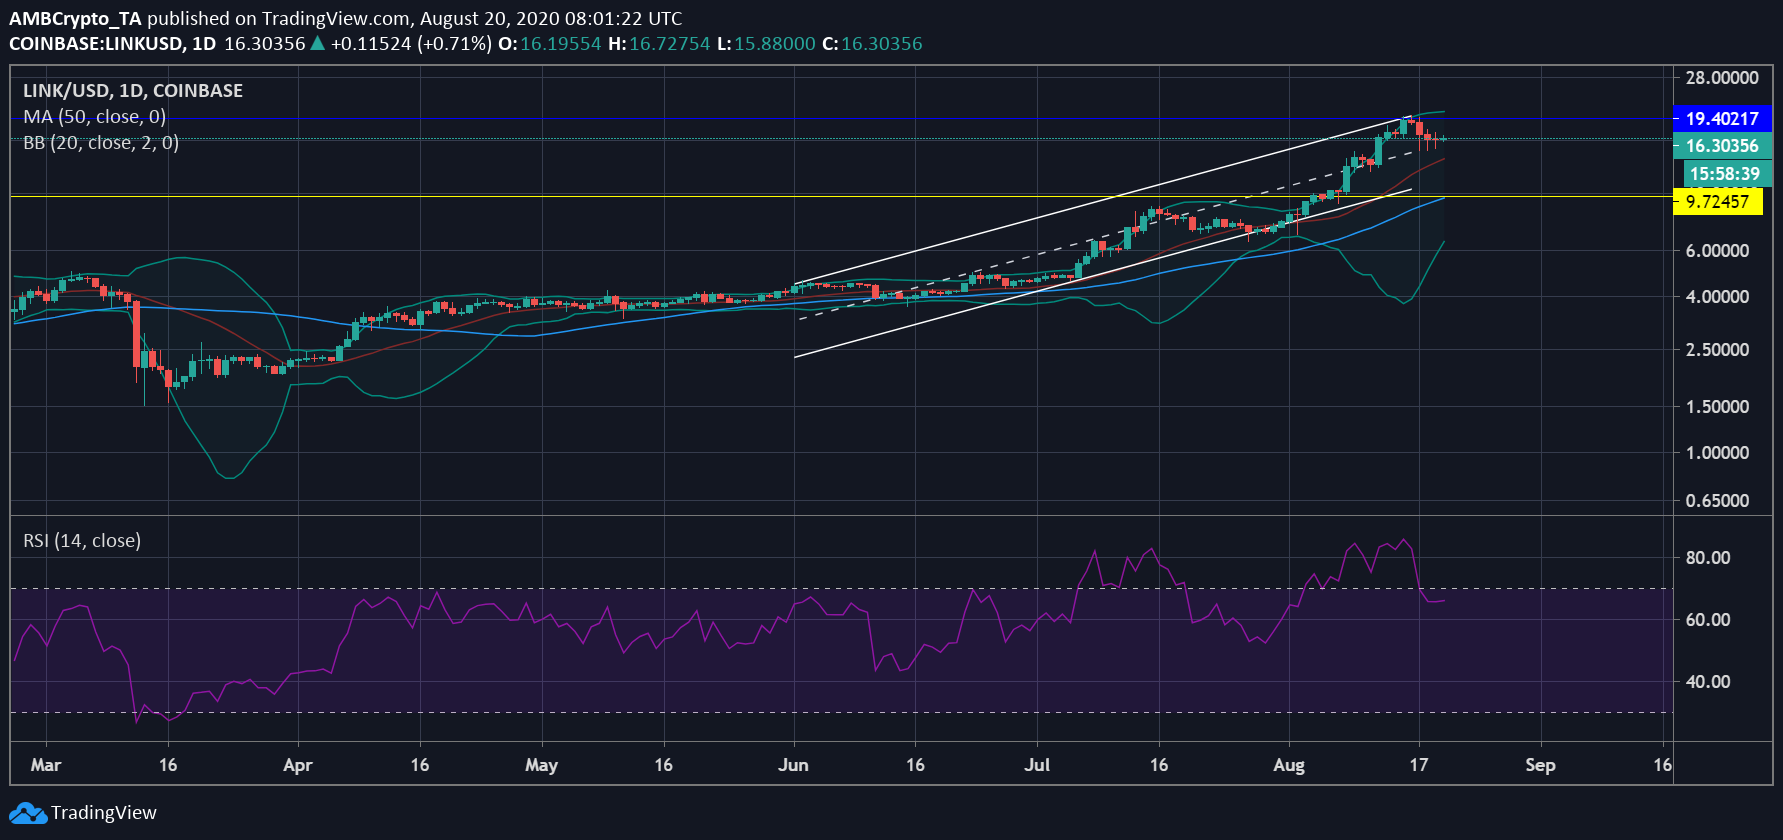Click the TradingView wordmark text
Viewport: 1783px width, 840px height.
point(104,813)
